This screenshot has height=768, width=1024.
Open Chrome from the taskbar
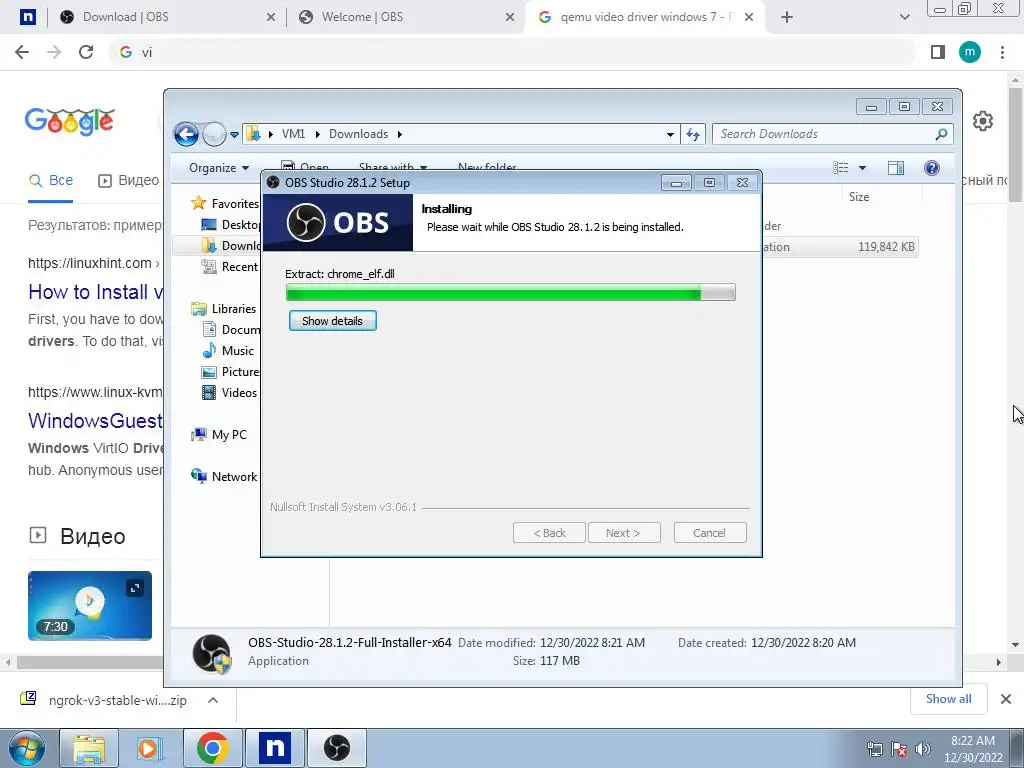pos(212,748)
